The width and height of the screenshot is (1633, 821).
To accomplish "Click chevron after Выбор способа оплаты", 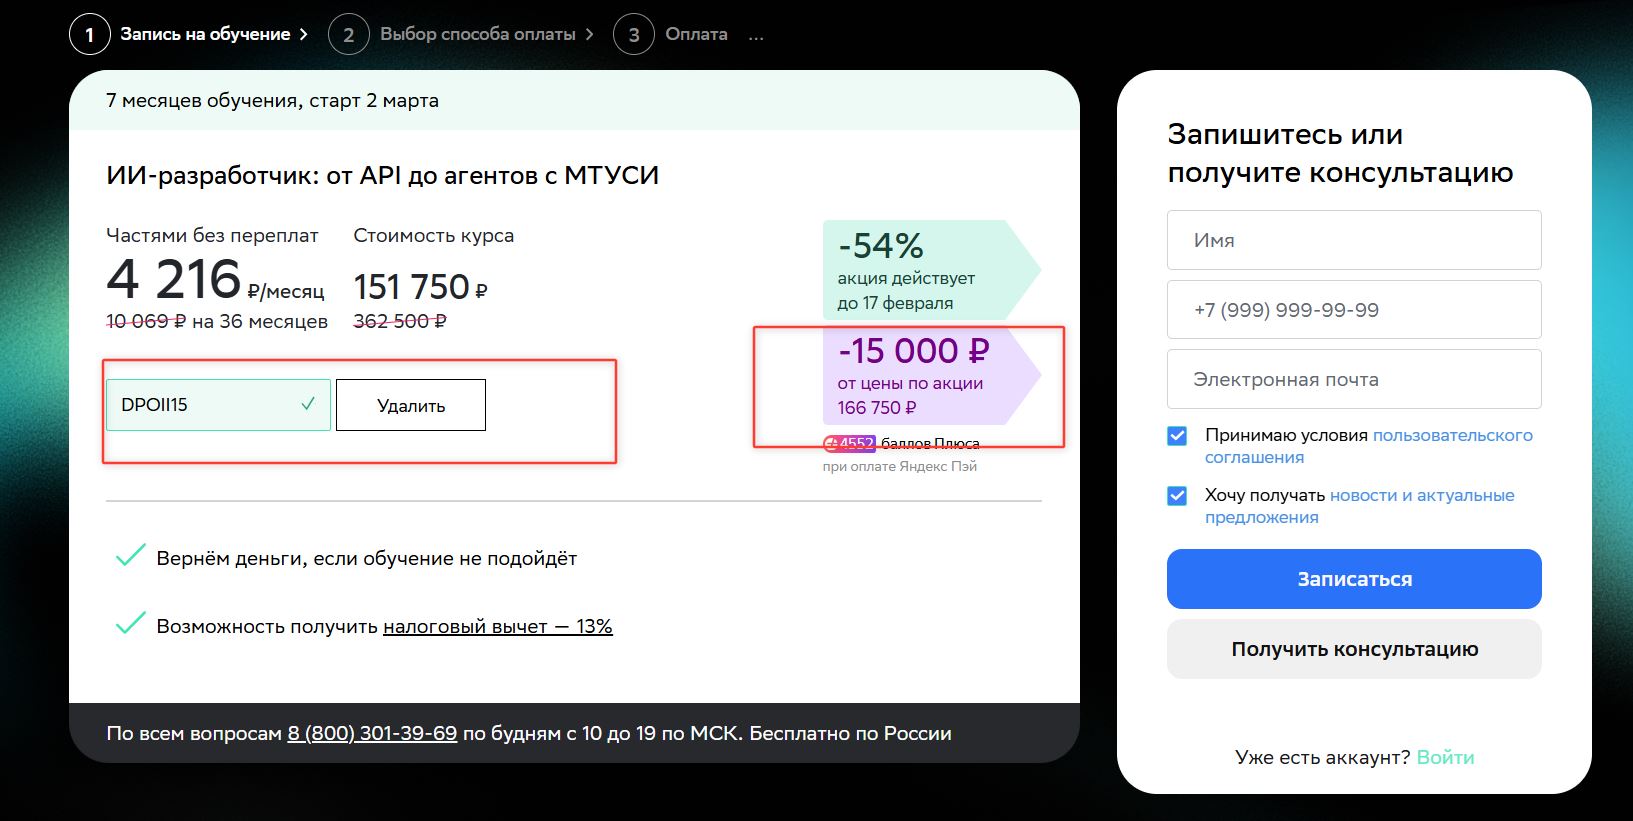I will (590, 35).
